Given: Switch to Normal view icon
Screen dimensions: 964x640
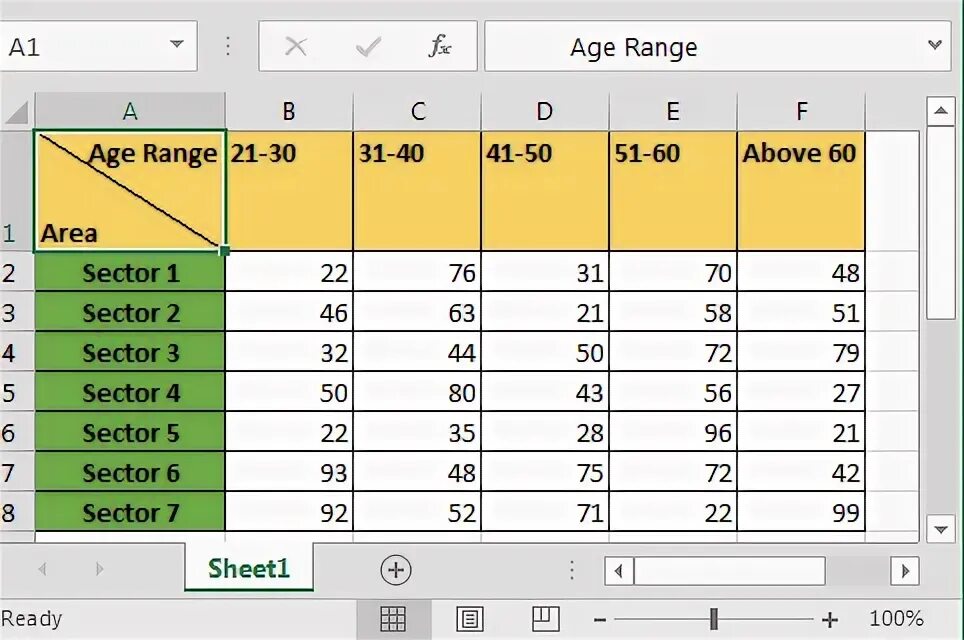Looking at the screenshot, I should (393, 618).
